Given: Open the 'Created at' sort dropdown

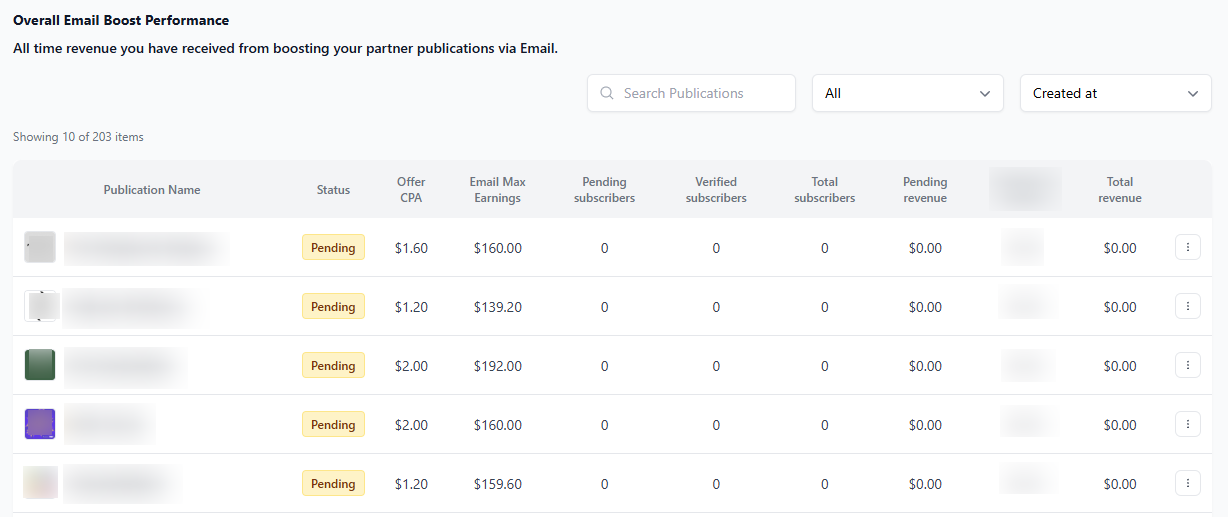Looking at the screenshot, I should pos(1115,93).
